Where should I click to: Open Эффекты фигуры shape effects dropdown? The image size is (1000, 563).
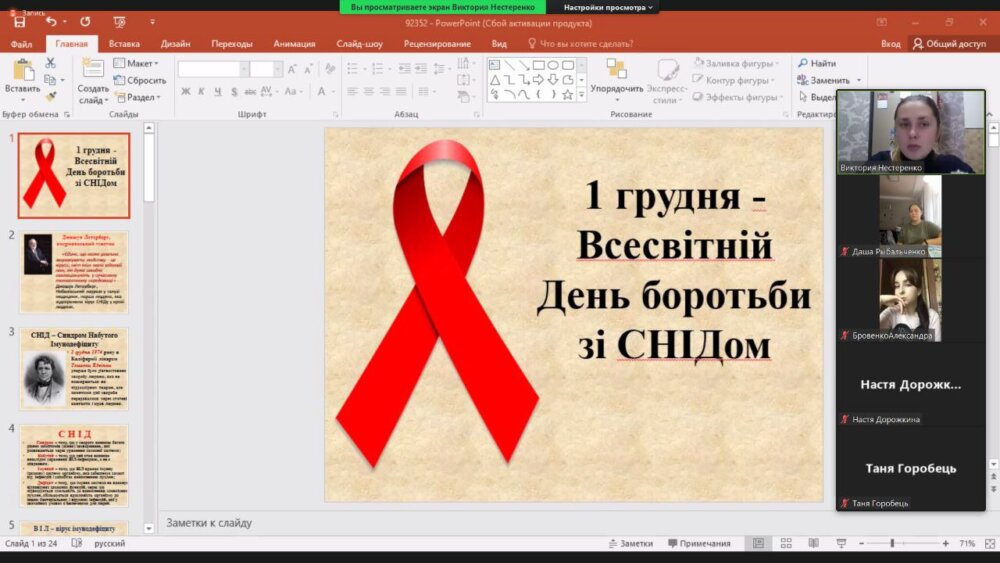tap(737, 97)
